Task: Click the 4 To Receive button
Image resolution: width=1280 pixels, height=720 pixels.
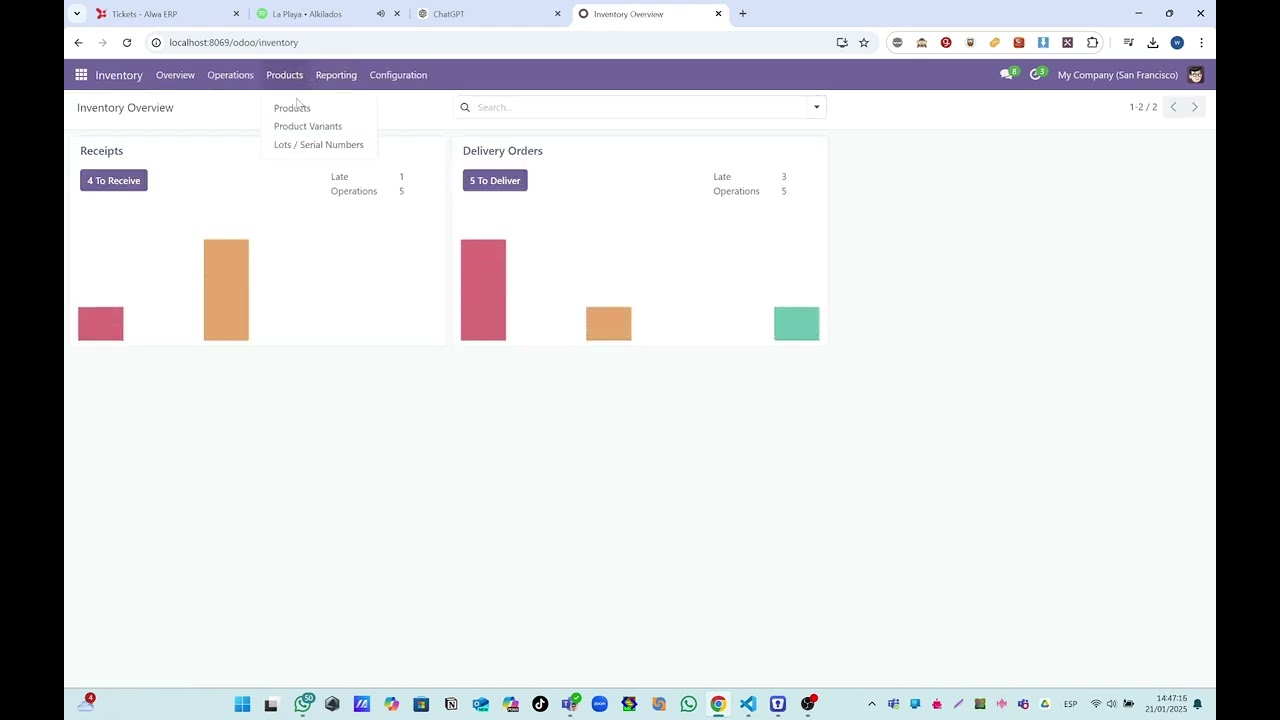Action: click(x=114, y=181)
